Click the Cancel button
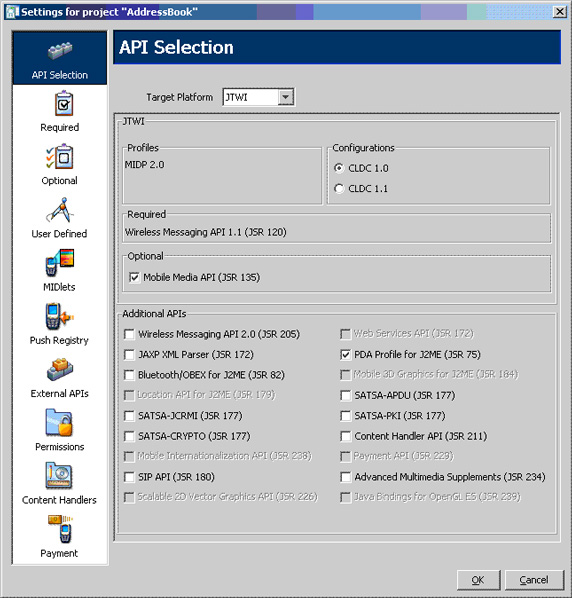 [x=534, y=580]
